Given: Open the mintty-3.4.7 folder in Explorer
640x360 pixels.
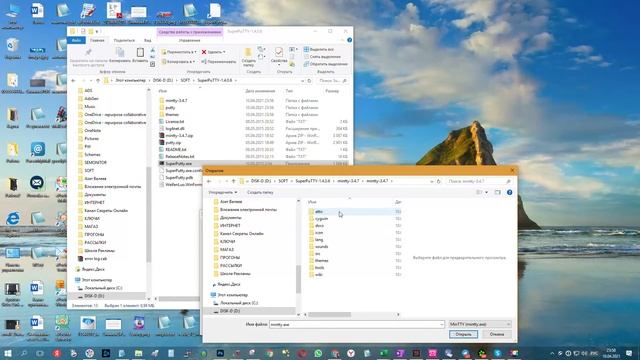Looking at the screenshot, I should (x=176, y=100).
